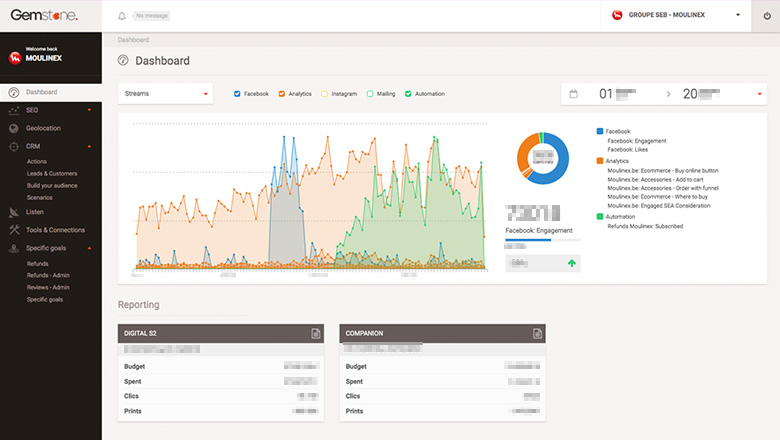Click the COMPANION report header

click(x=442, y=333)
